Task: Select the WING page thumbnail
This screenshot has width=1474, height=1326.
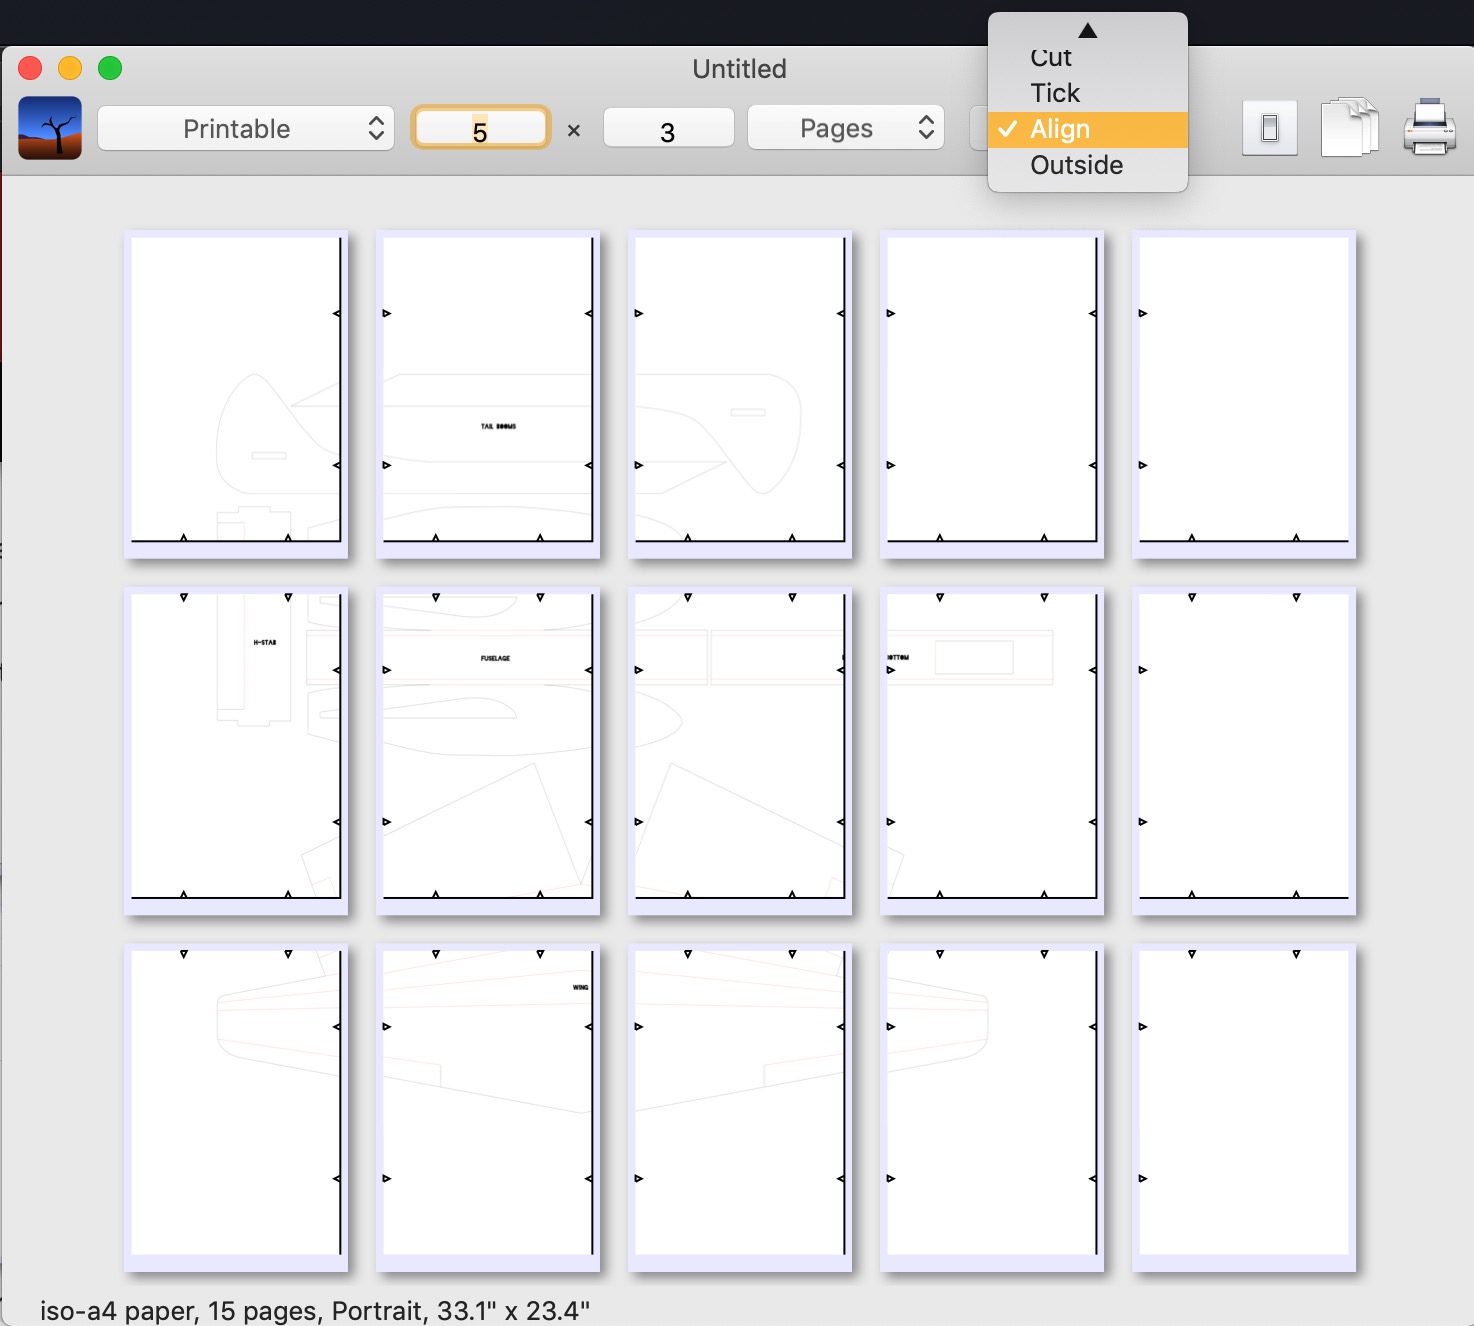Action: pos(488,1107)
